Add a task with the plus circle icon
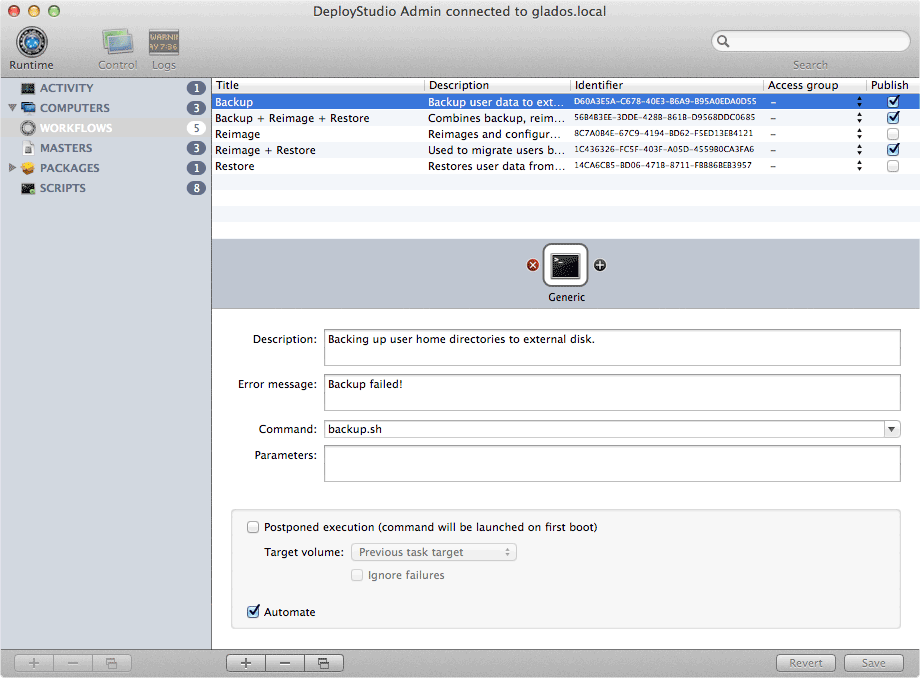Viewport: 920px width, 678px height. coord(600,265)
